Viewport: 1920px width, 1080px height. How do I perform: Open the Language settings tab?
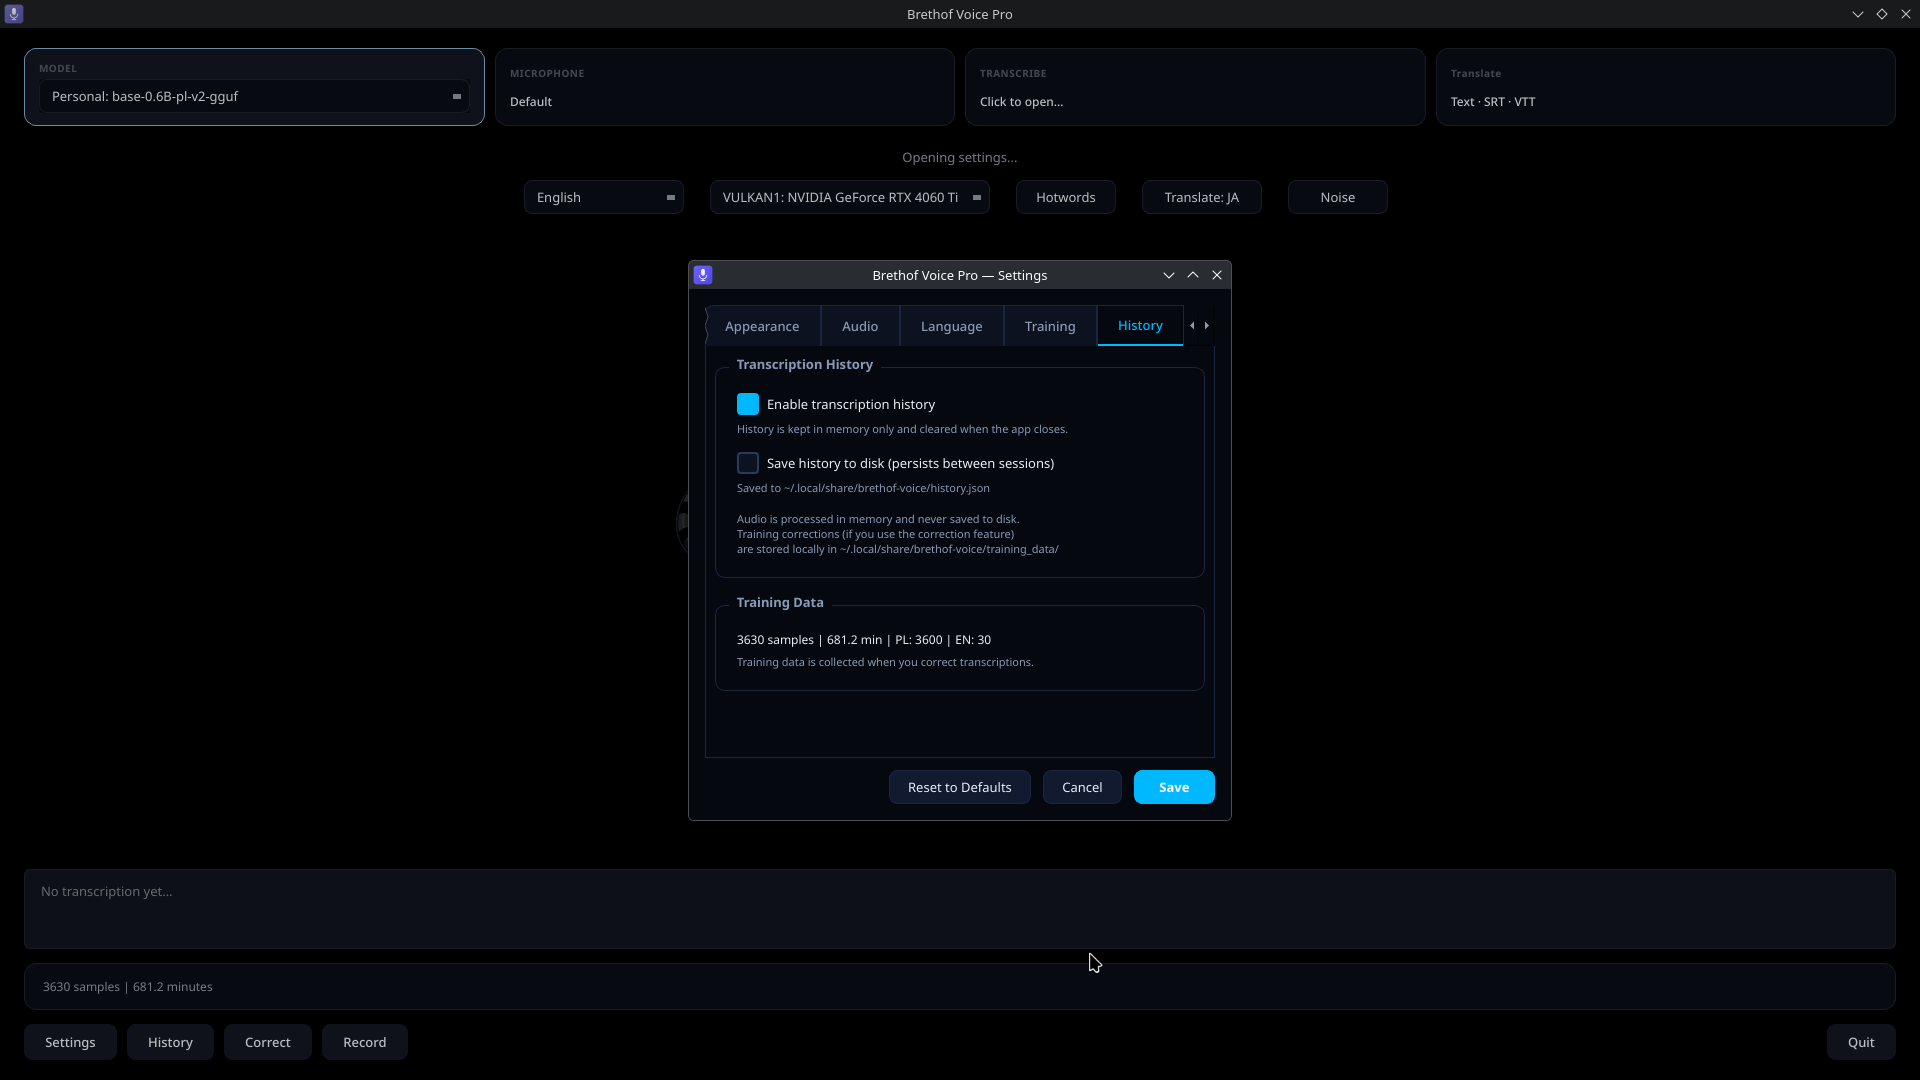point(951,326)
